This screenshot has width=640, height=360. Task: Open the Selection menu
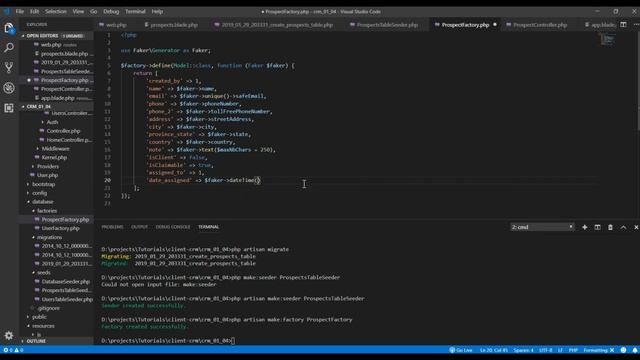pyautogui.click(x=56, y=11)
